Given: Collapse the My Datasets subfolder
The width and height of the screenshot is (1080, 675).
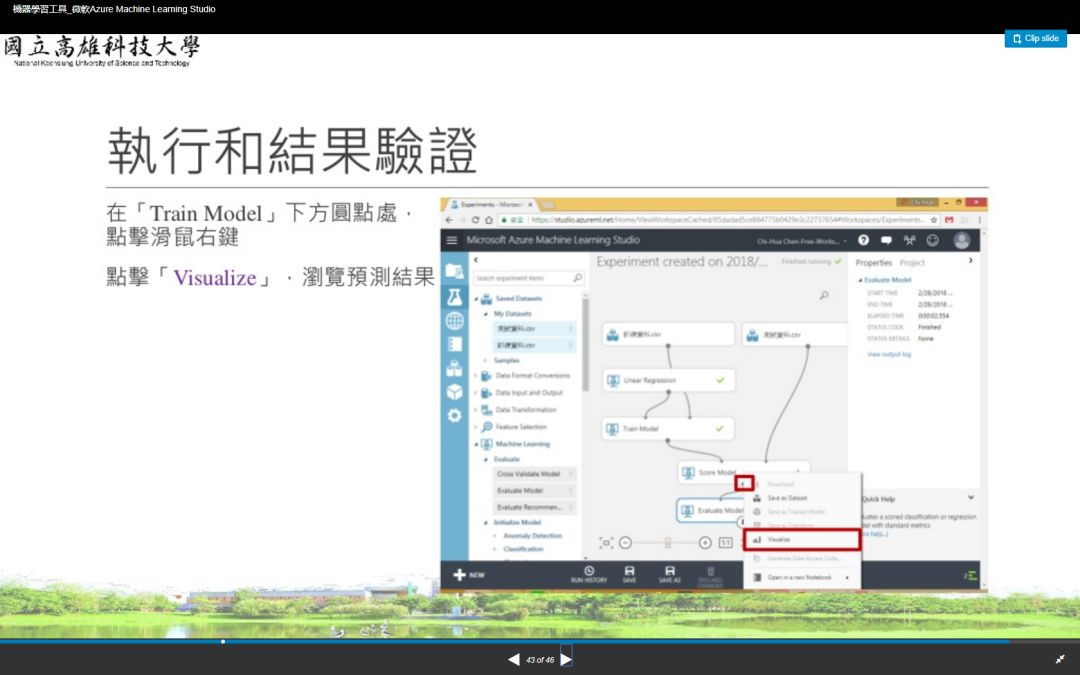Looking at the screenshot, I should [x=486, y=314].
